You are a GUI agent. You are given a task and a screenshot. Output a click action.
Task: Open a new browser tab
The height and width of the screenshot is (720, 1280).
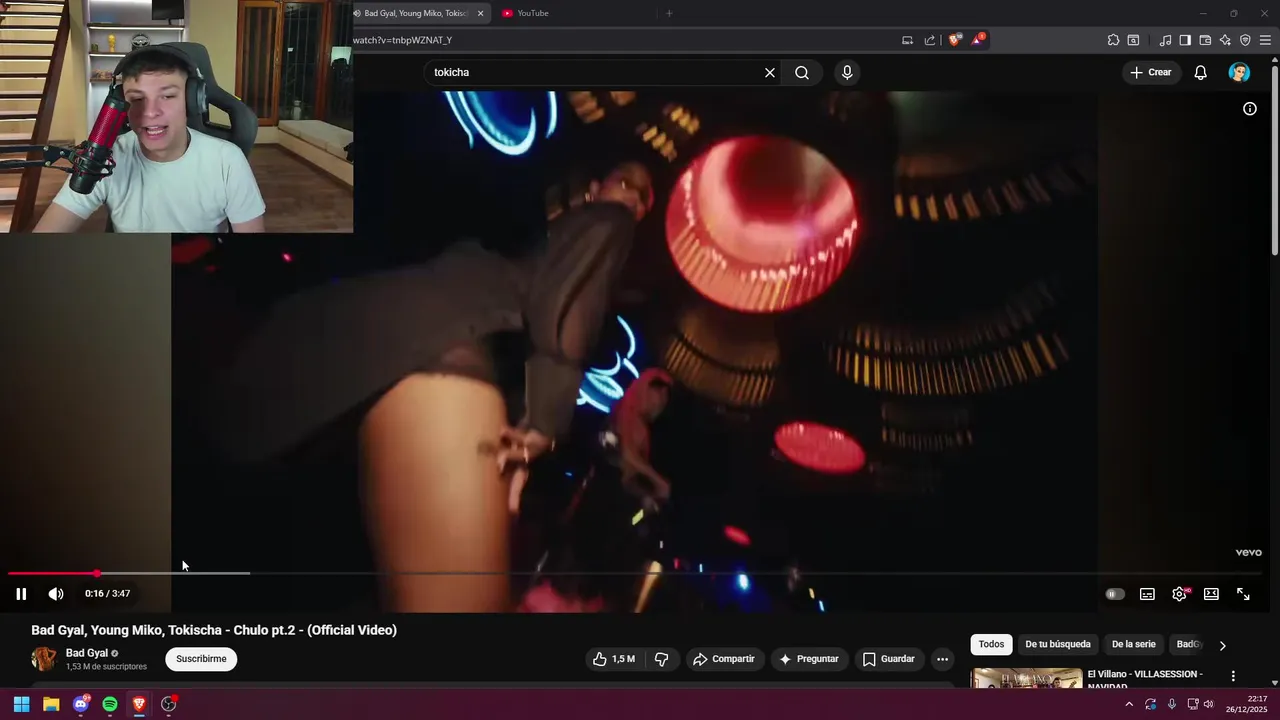(x=669, y=13)
